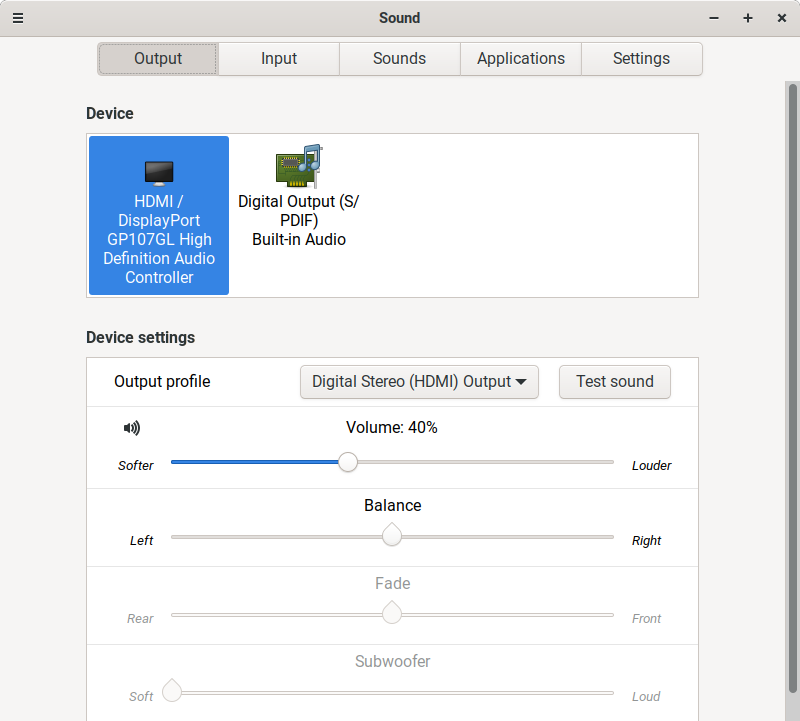Click the Test sound button
The width and height of the screenshot is (800, 721).
click(x=615, y=382)
